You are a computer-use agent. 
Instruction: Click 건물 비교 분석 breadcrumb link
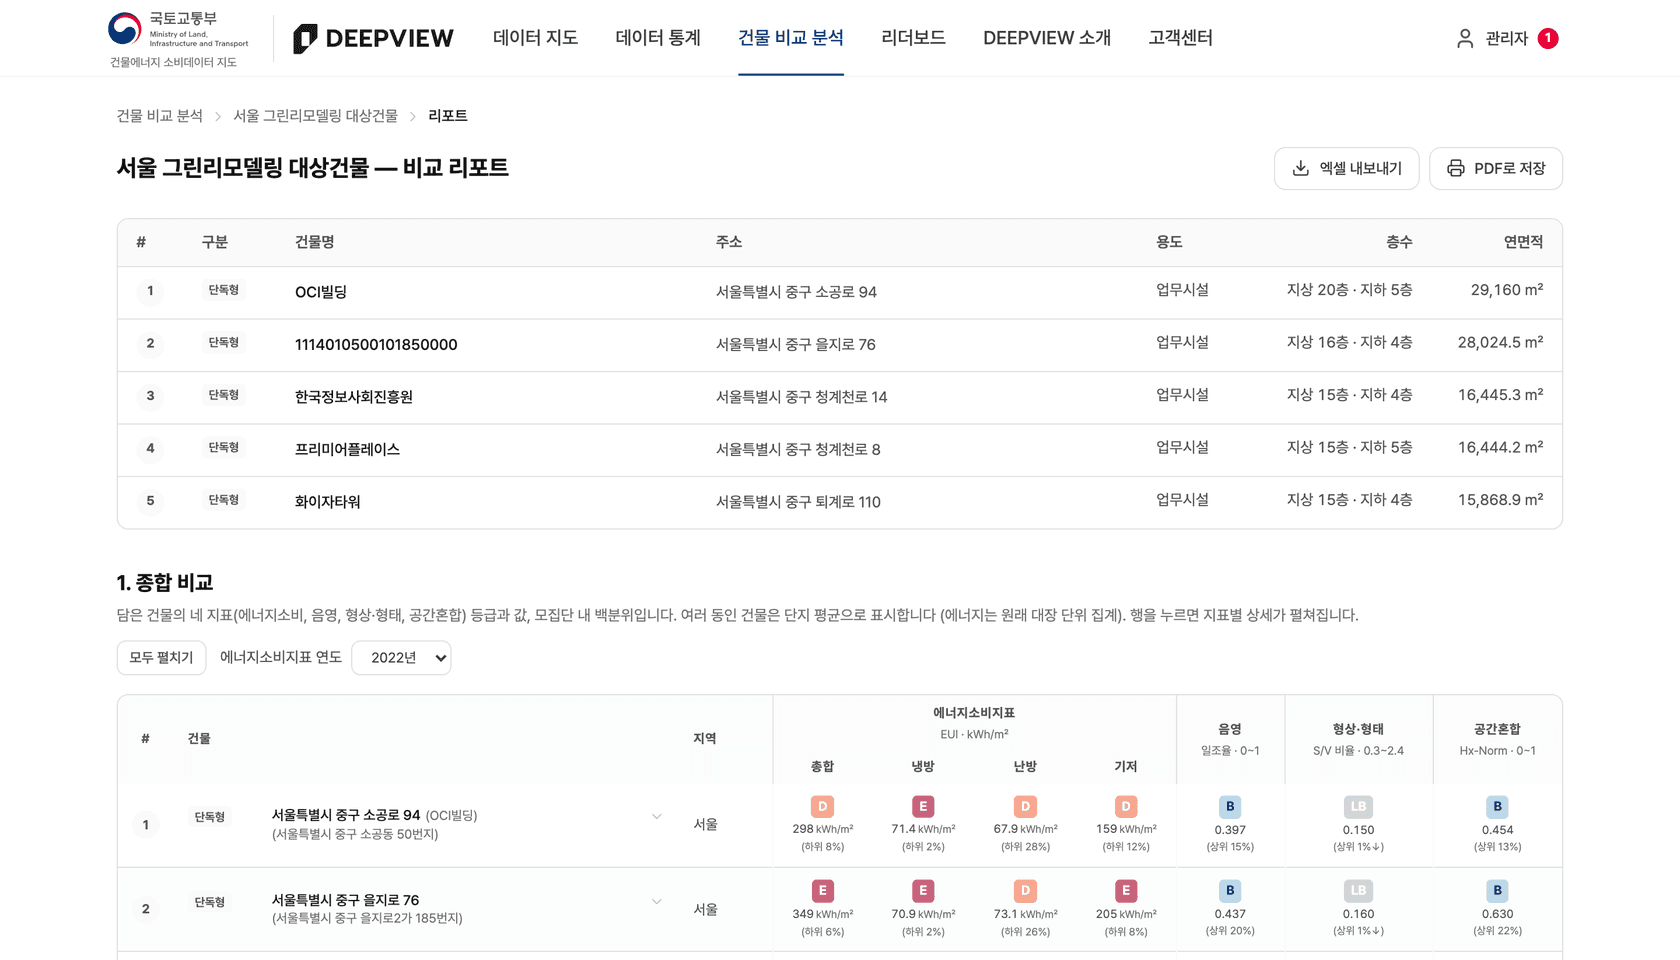160,116
